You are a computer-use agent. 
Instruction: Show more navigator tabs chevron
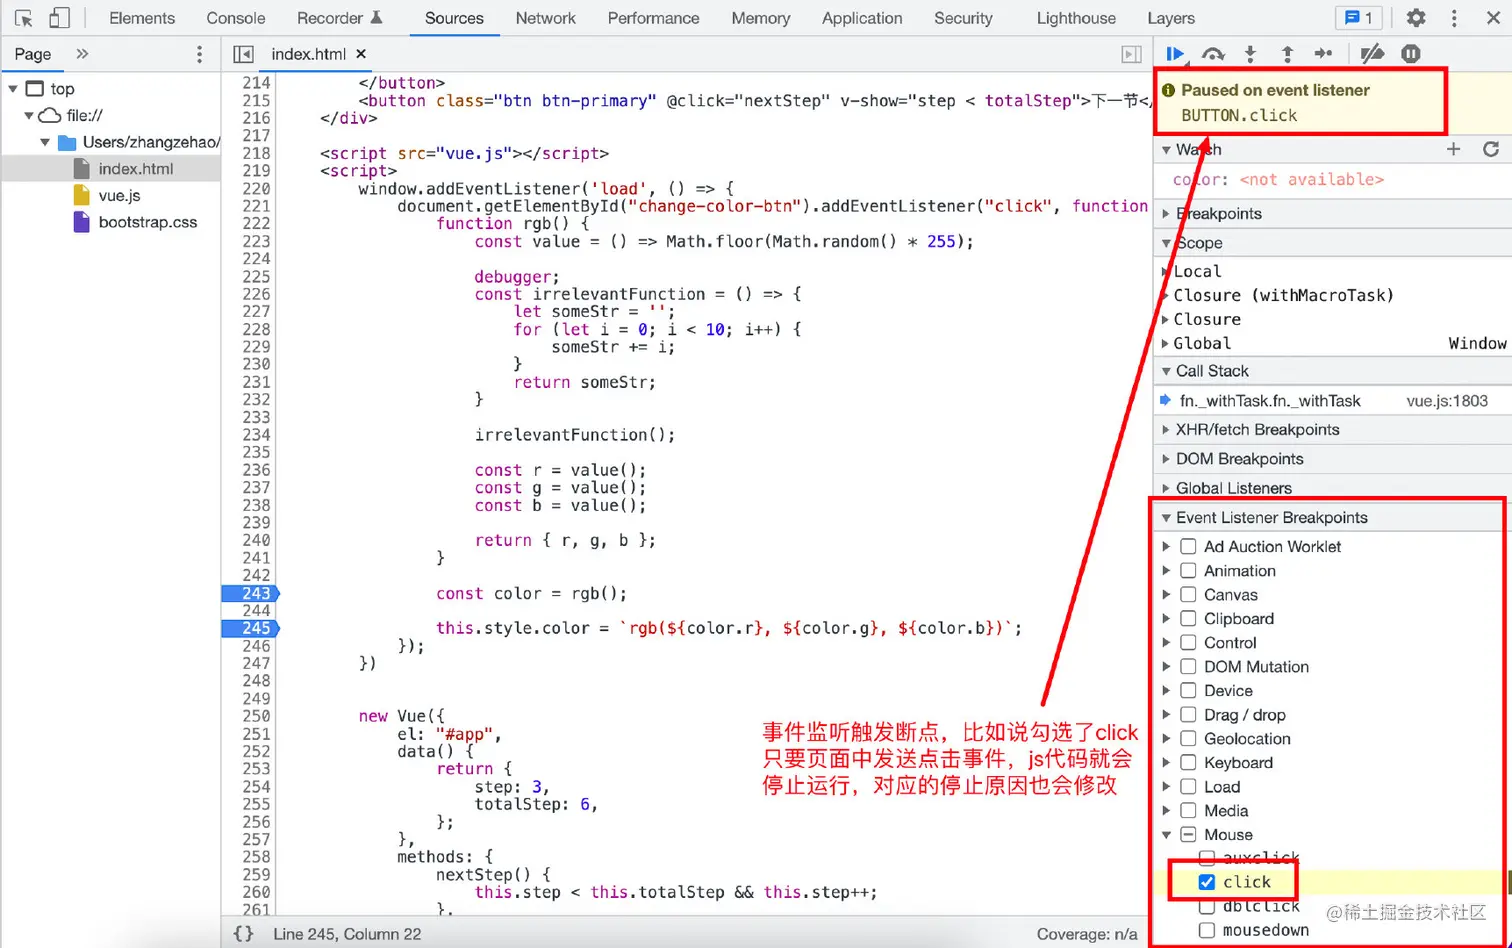(x=82, y=54)
